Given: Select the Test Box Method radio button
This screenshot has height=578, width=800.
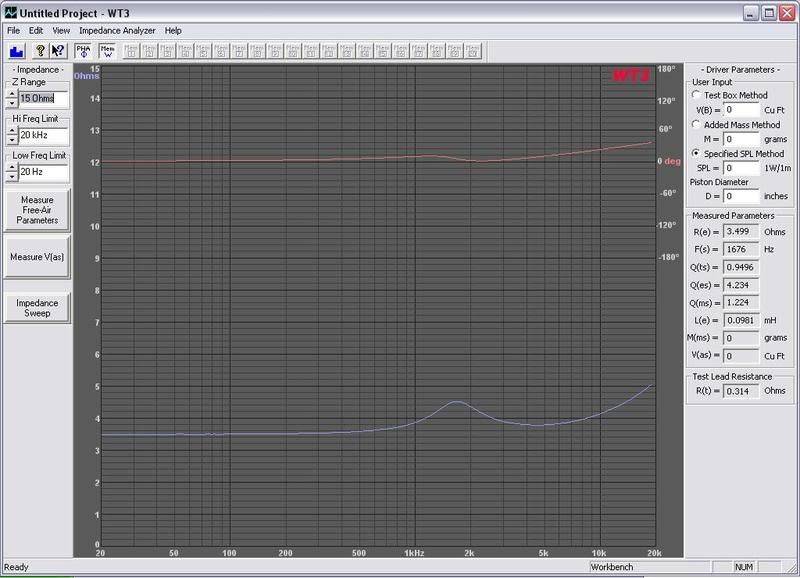Looking at the screenshot, I should (696, 95).
